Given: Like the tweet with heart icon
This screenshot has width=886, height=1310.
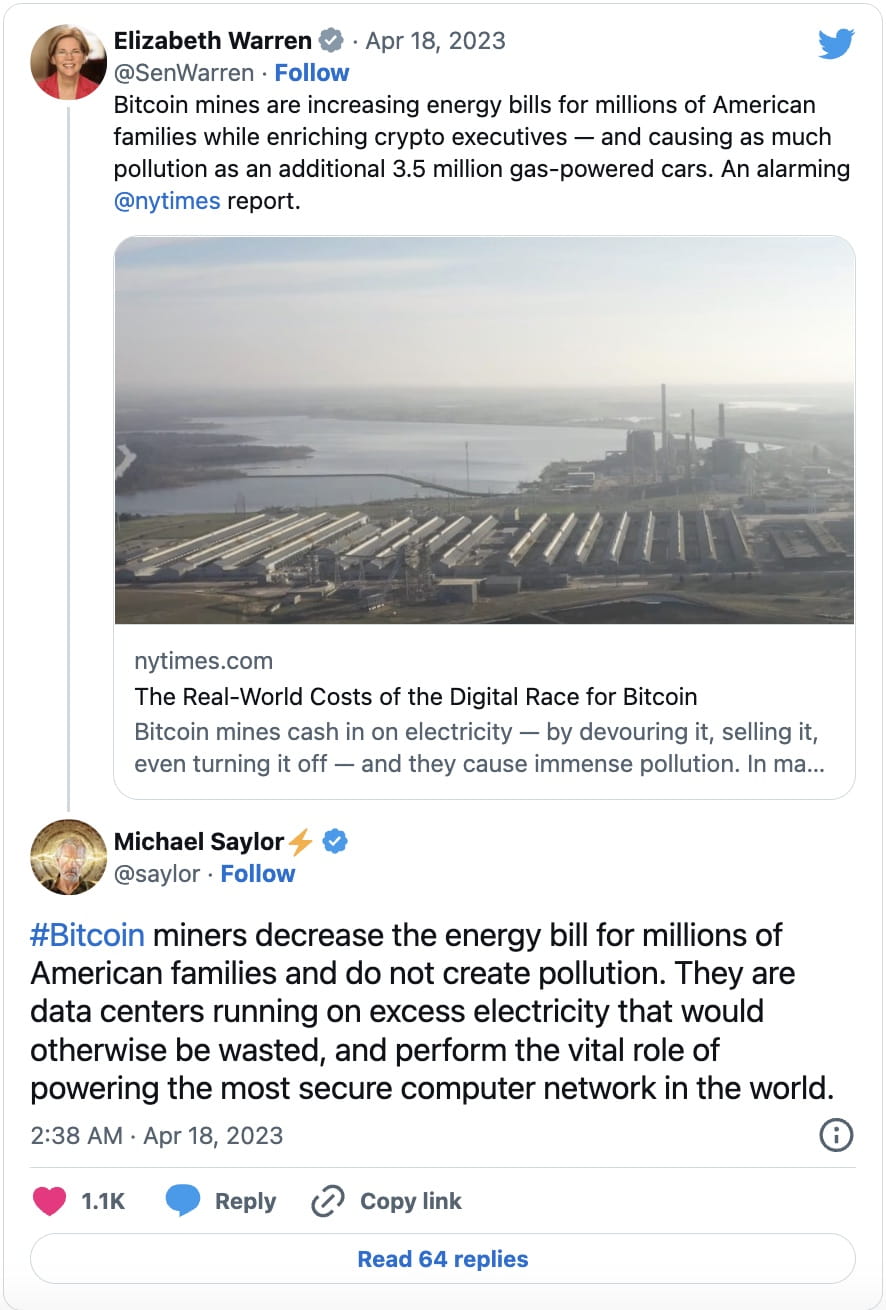Looking at the screenshot, I should (x=49, y=1201).
